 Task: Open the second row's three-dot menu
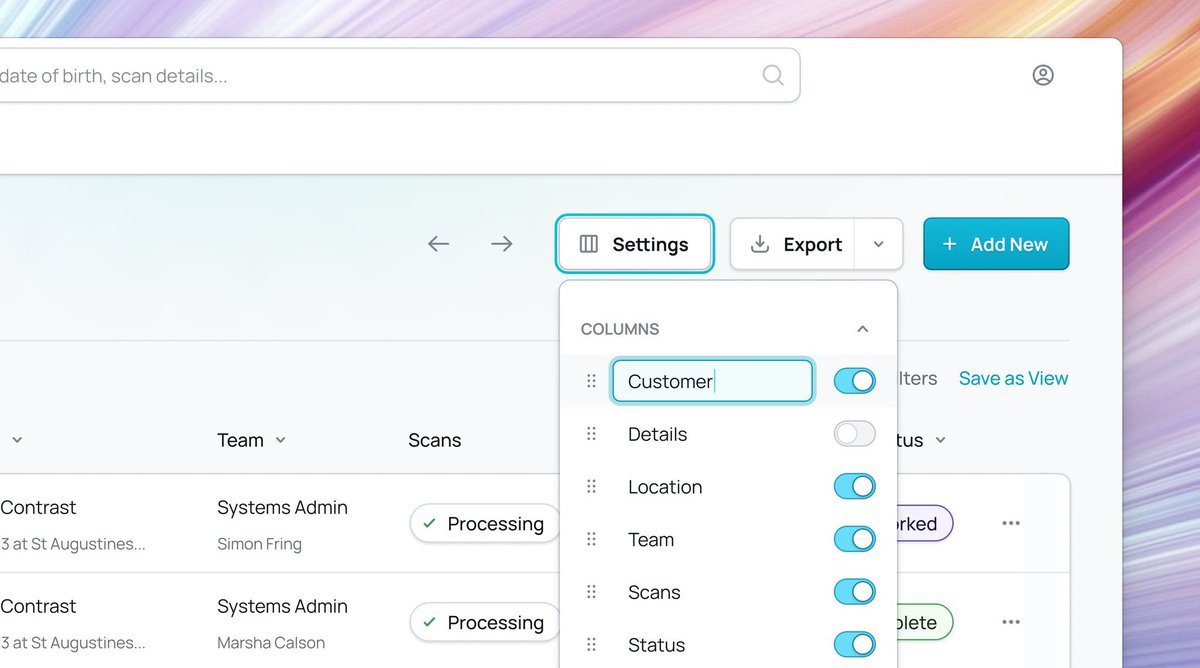pyautogui.click(x=1011, y=622)
